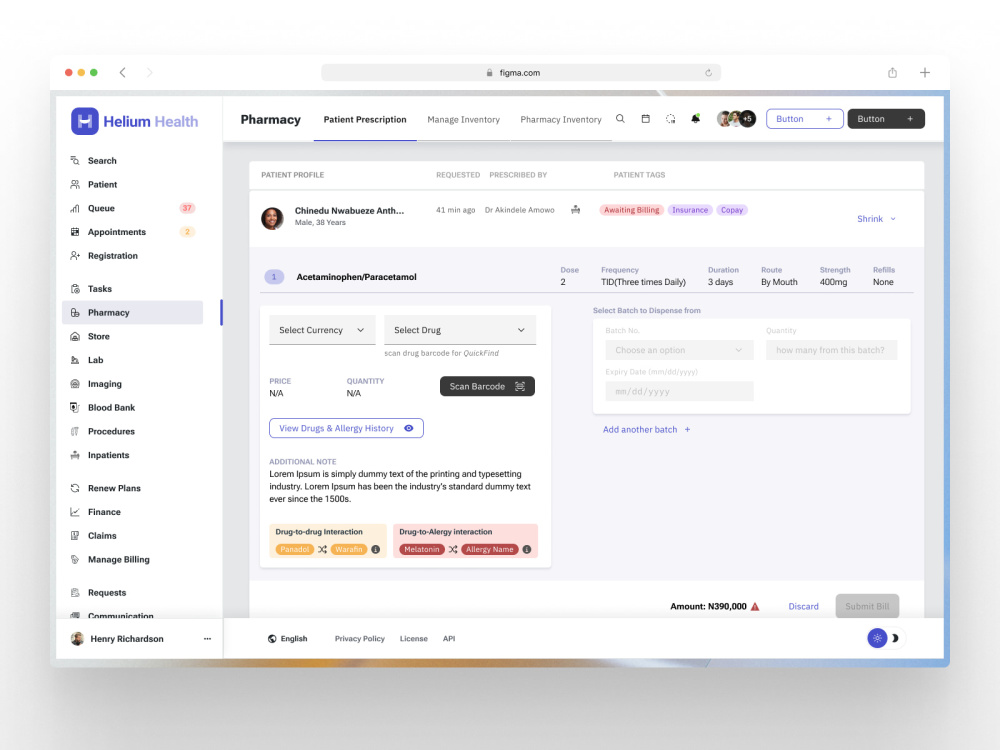This screenshot has height=750, width=1000.
Task: Collapse the prescription with Shrink
Action: [x=876, y=219]
